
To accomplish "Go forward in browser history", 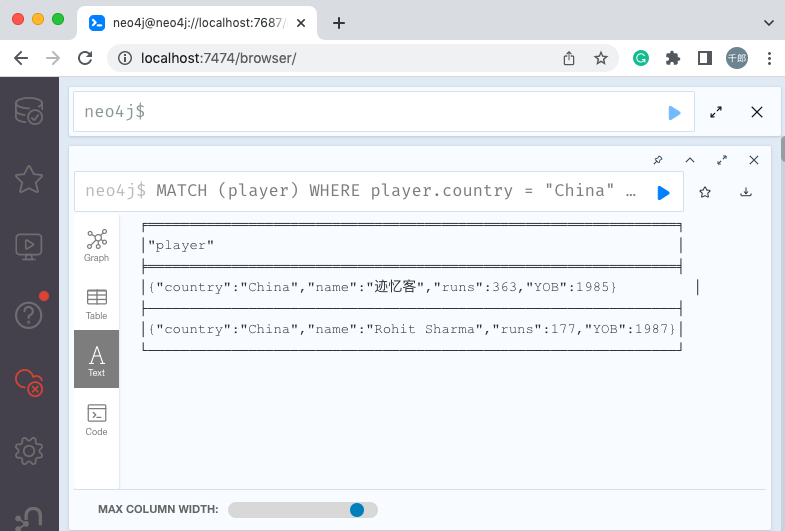I will pyautogui.click(x=53, y=58).
